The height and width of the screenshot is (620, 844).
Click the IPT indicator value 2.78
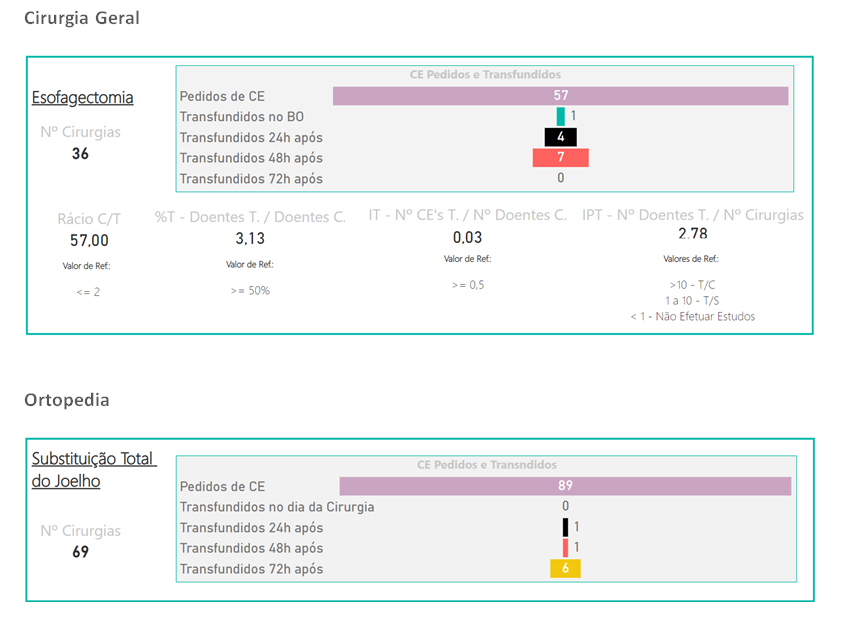tap(692, 234)
